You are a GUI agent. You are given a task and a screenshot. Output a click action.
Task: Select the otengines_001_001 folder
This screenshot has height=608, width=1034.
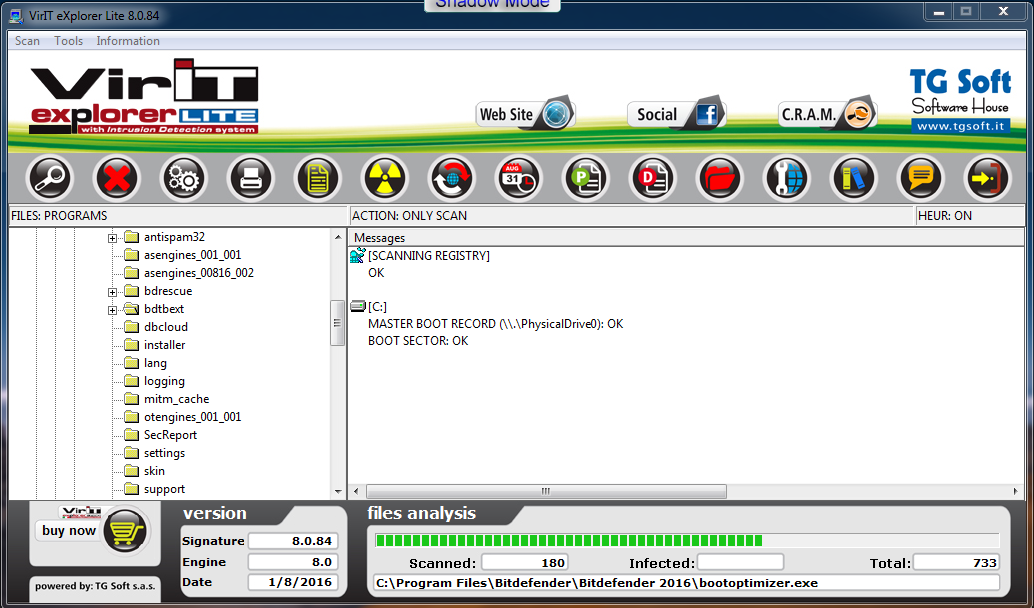point(193,417)
